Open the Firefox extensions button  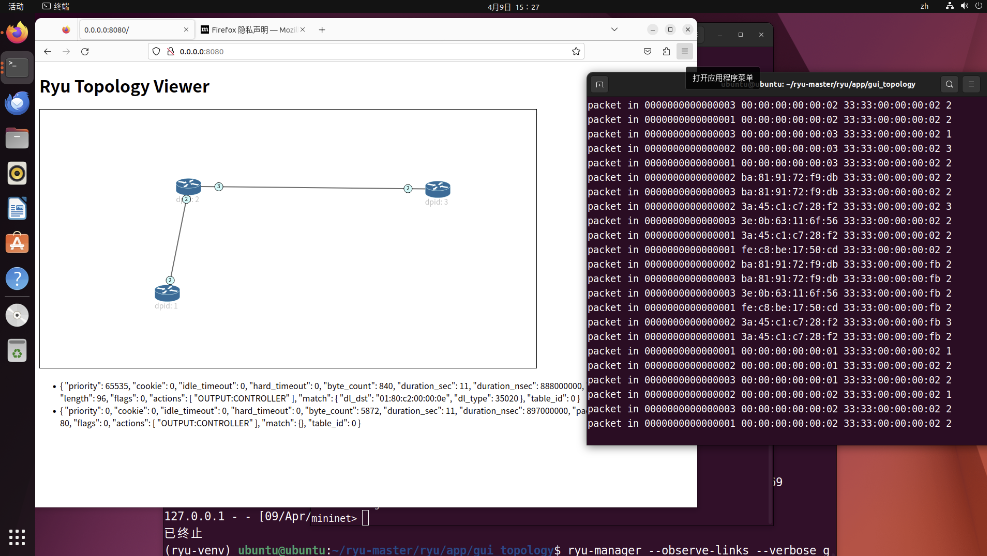(x=665, y=51)
